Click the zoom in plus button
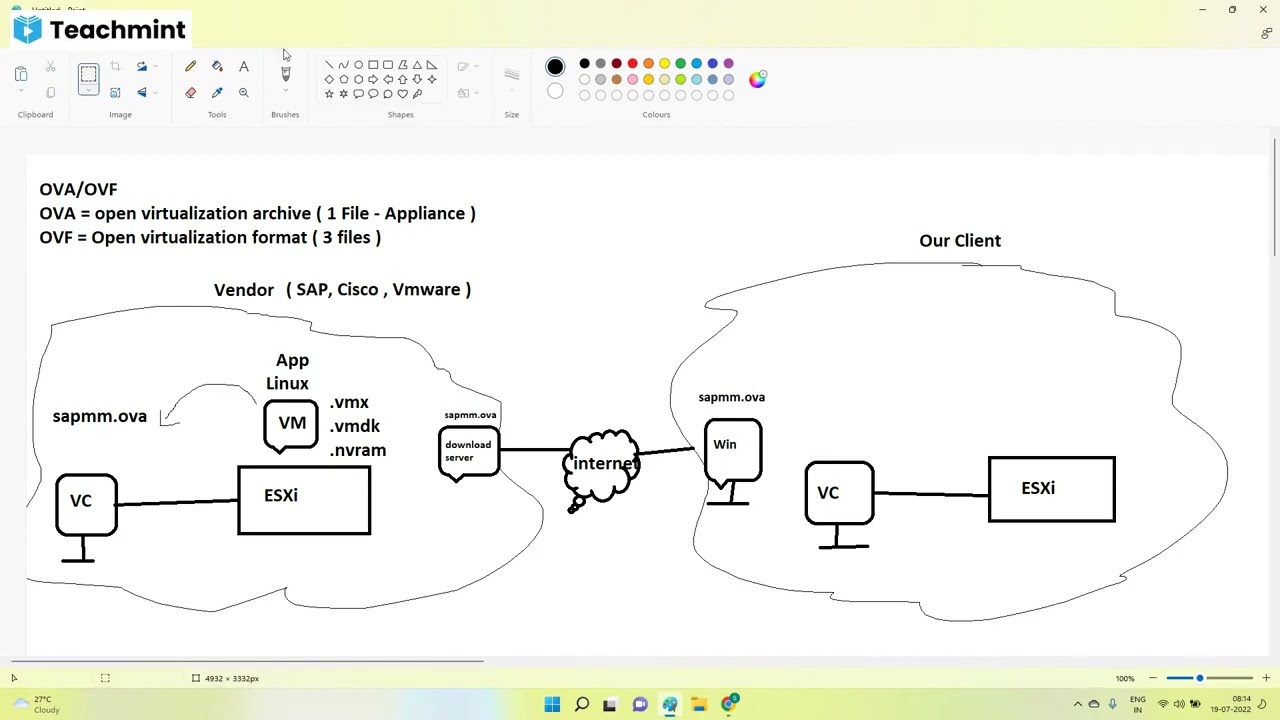The image size is (1280, 720). pos(1266,679)
